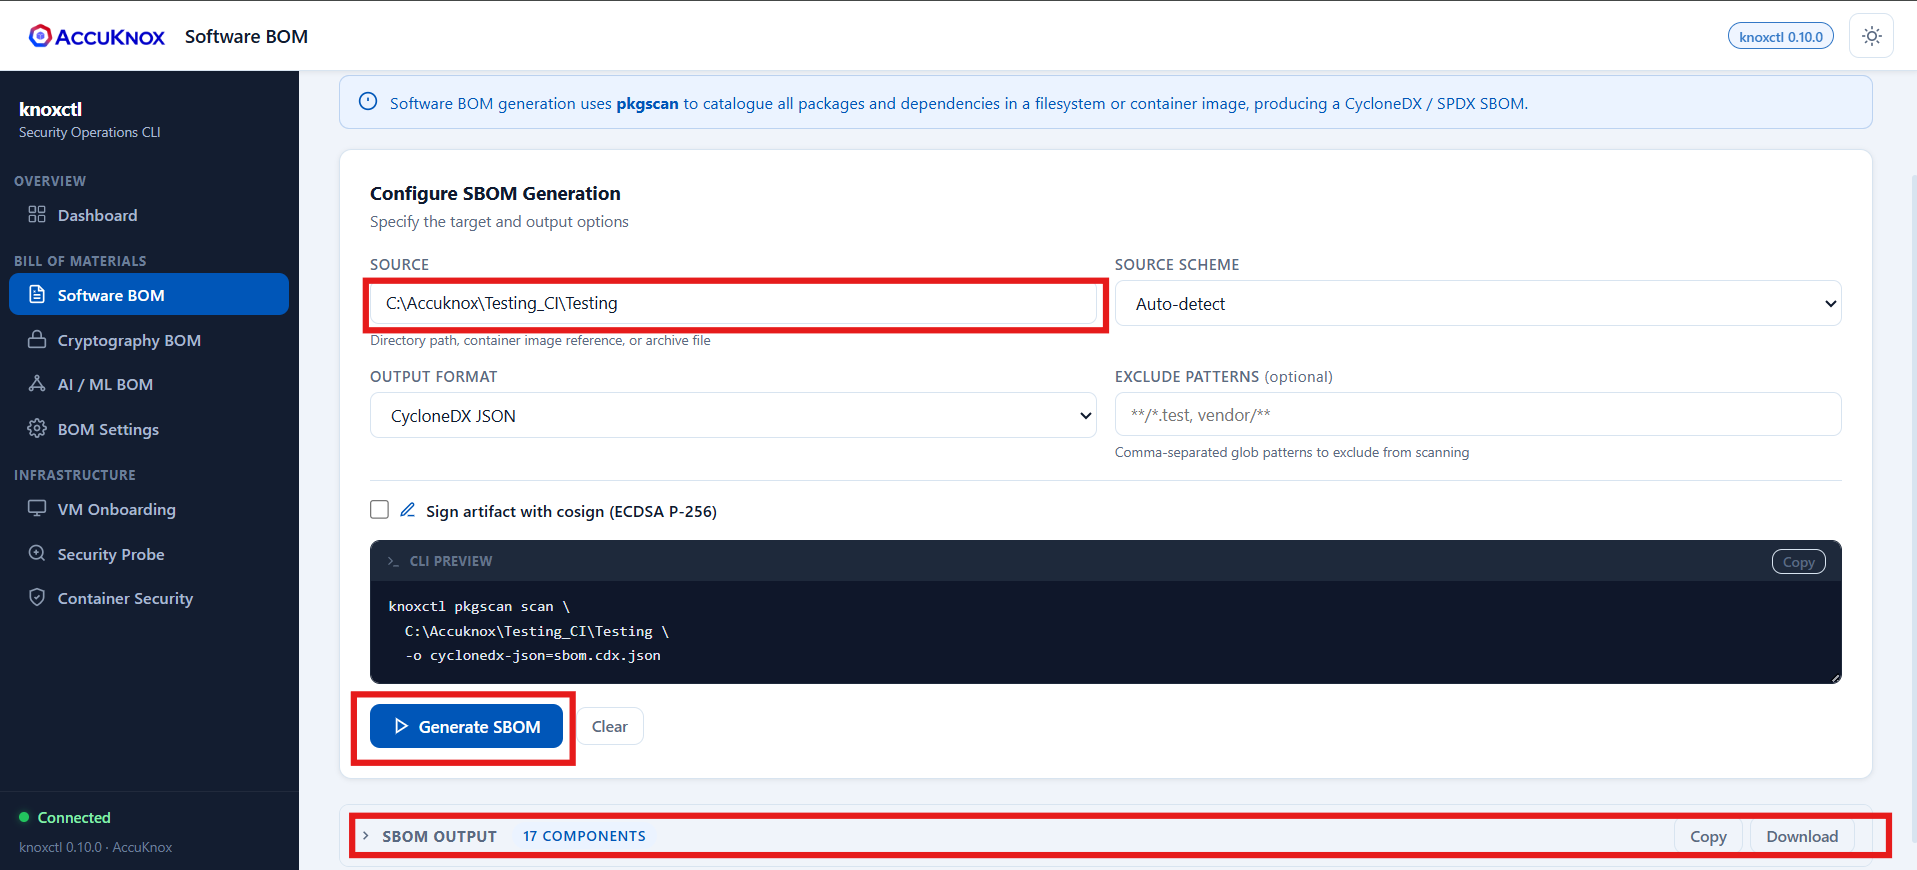Open BOM Settings
1917x870 pixels.
[149, 429]
